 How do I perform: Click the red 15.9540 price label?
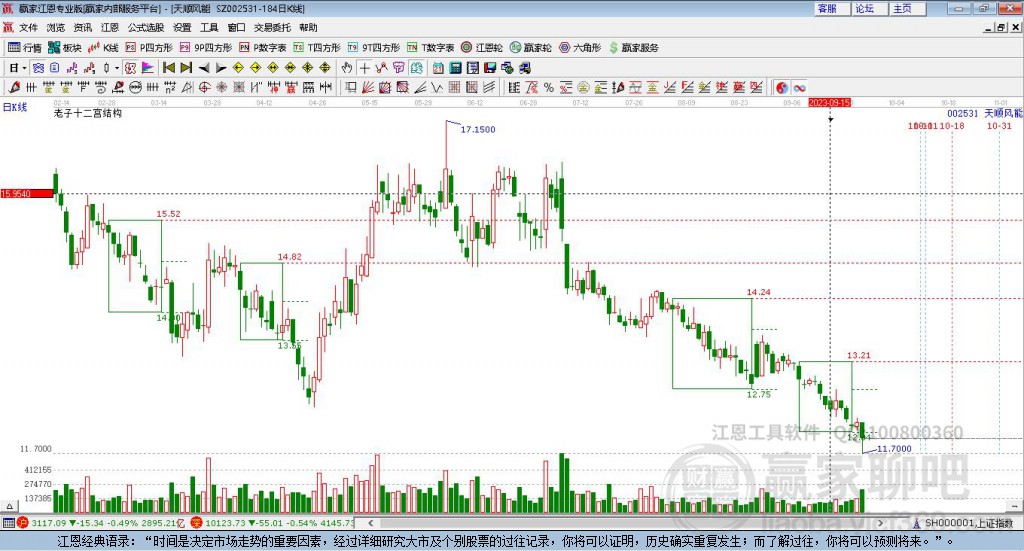tap(27, 193)
